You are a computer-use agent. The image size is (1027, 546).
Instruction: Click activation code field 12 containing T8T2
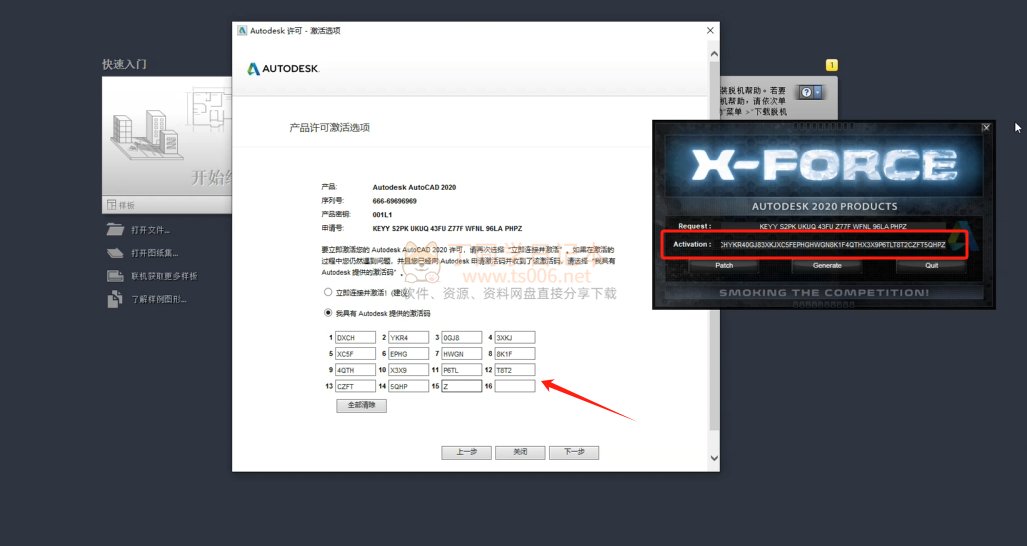[515, 370]
